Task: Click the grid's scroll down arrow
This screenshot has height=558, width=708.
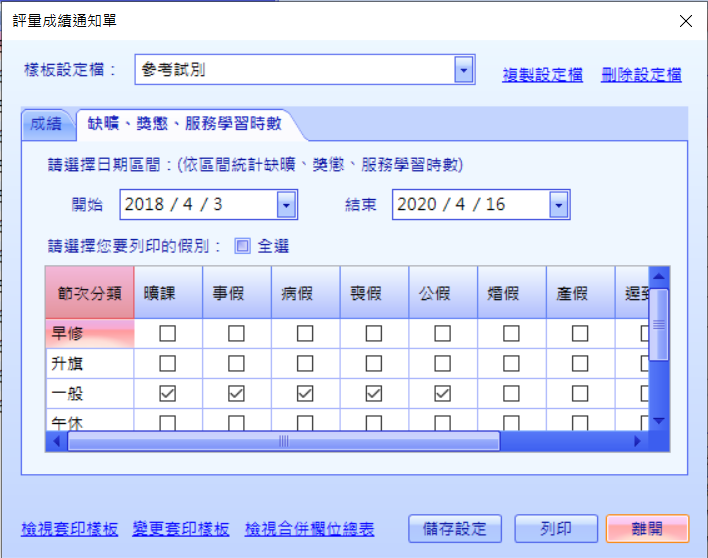Action: 659,421
